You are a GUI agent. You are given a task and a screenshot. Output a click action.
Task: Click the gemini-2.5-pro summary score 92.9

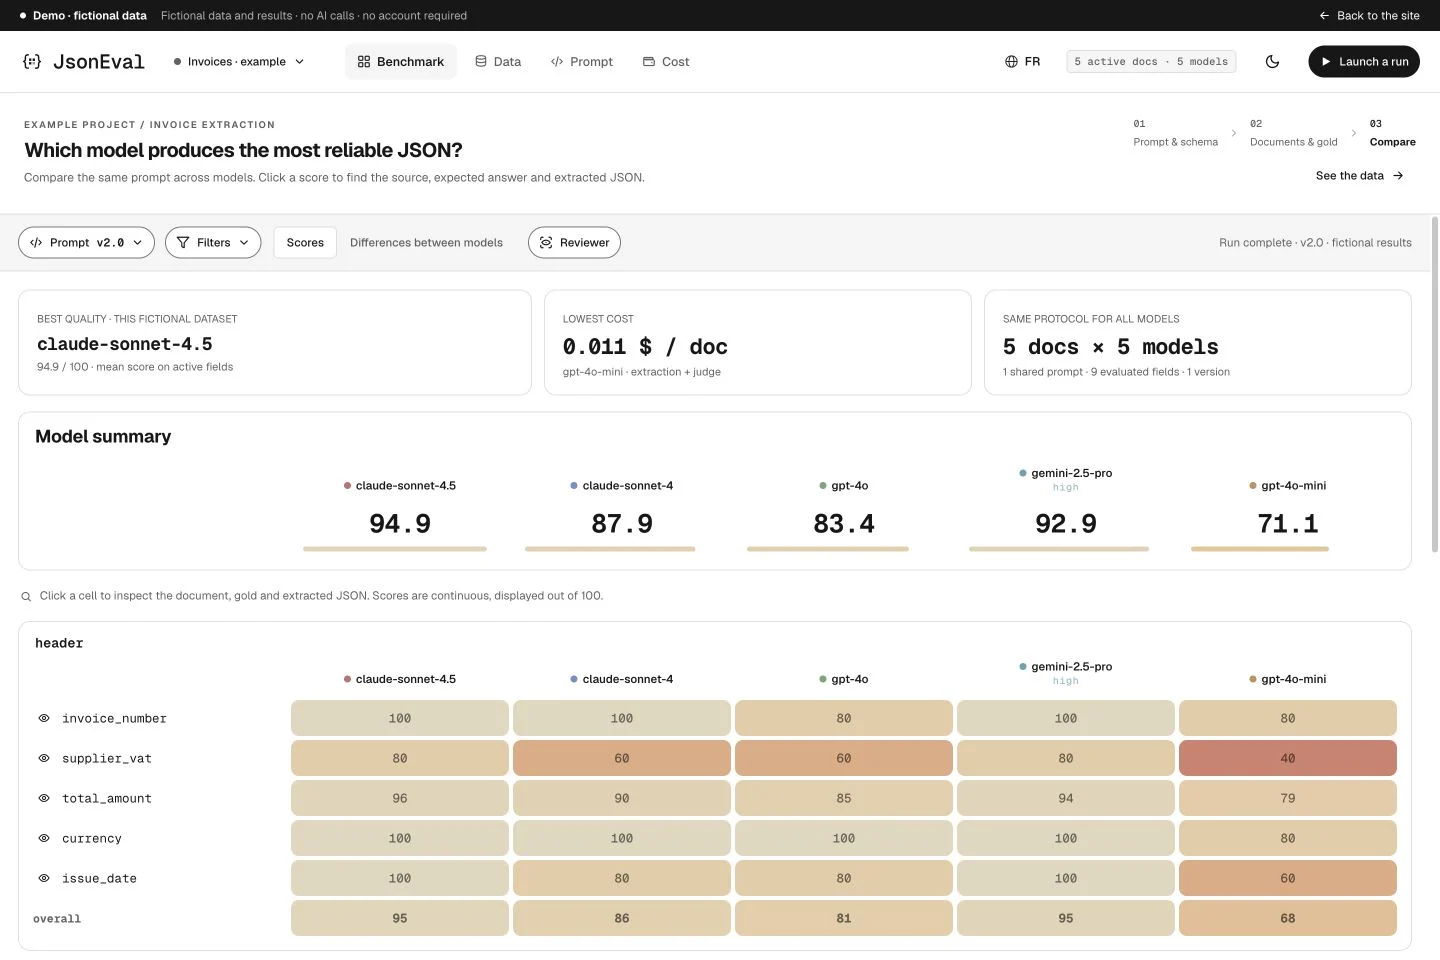point(1066,524)
